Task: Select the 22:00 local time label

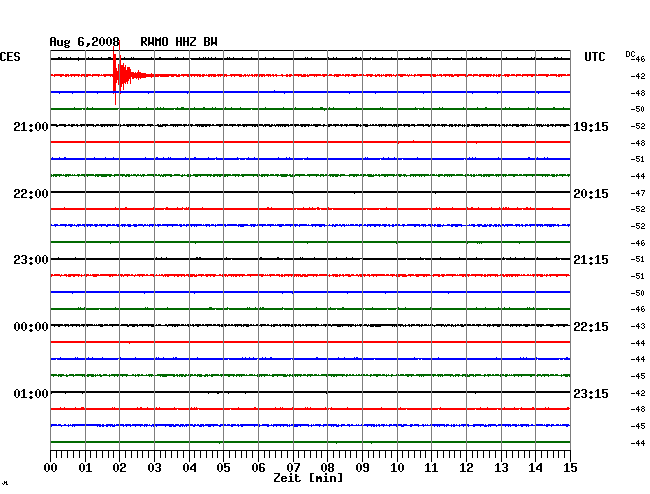Action: pyautogui.click(x=31, y=194)
